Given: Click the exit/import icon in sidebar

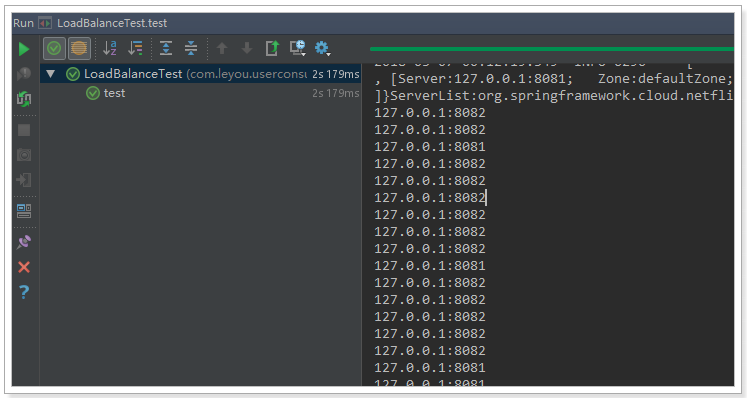Looking at the screenshot, I should pos(24,180).
